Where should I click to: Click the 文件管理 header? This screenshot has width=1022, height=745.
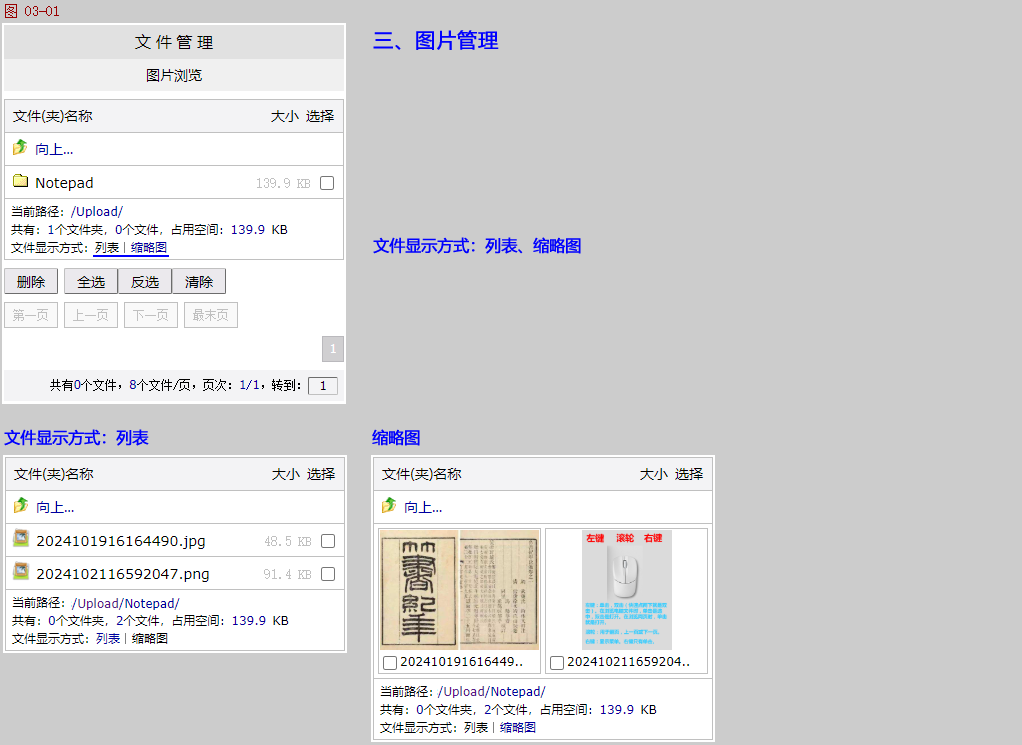(x=174, y=42)
